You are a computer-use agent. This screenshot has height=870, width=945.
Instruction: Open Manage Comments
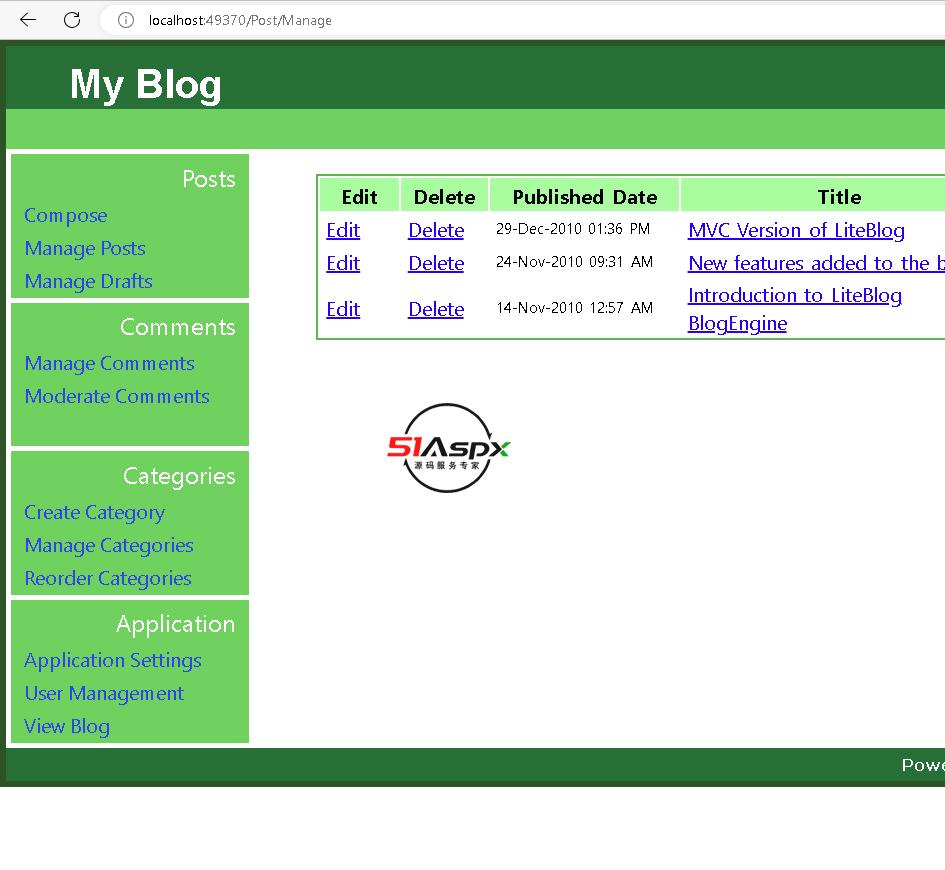coord(109,363)
